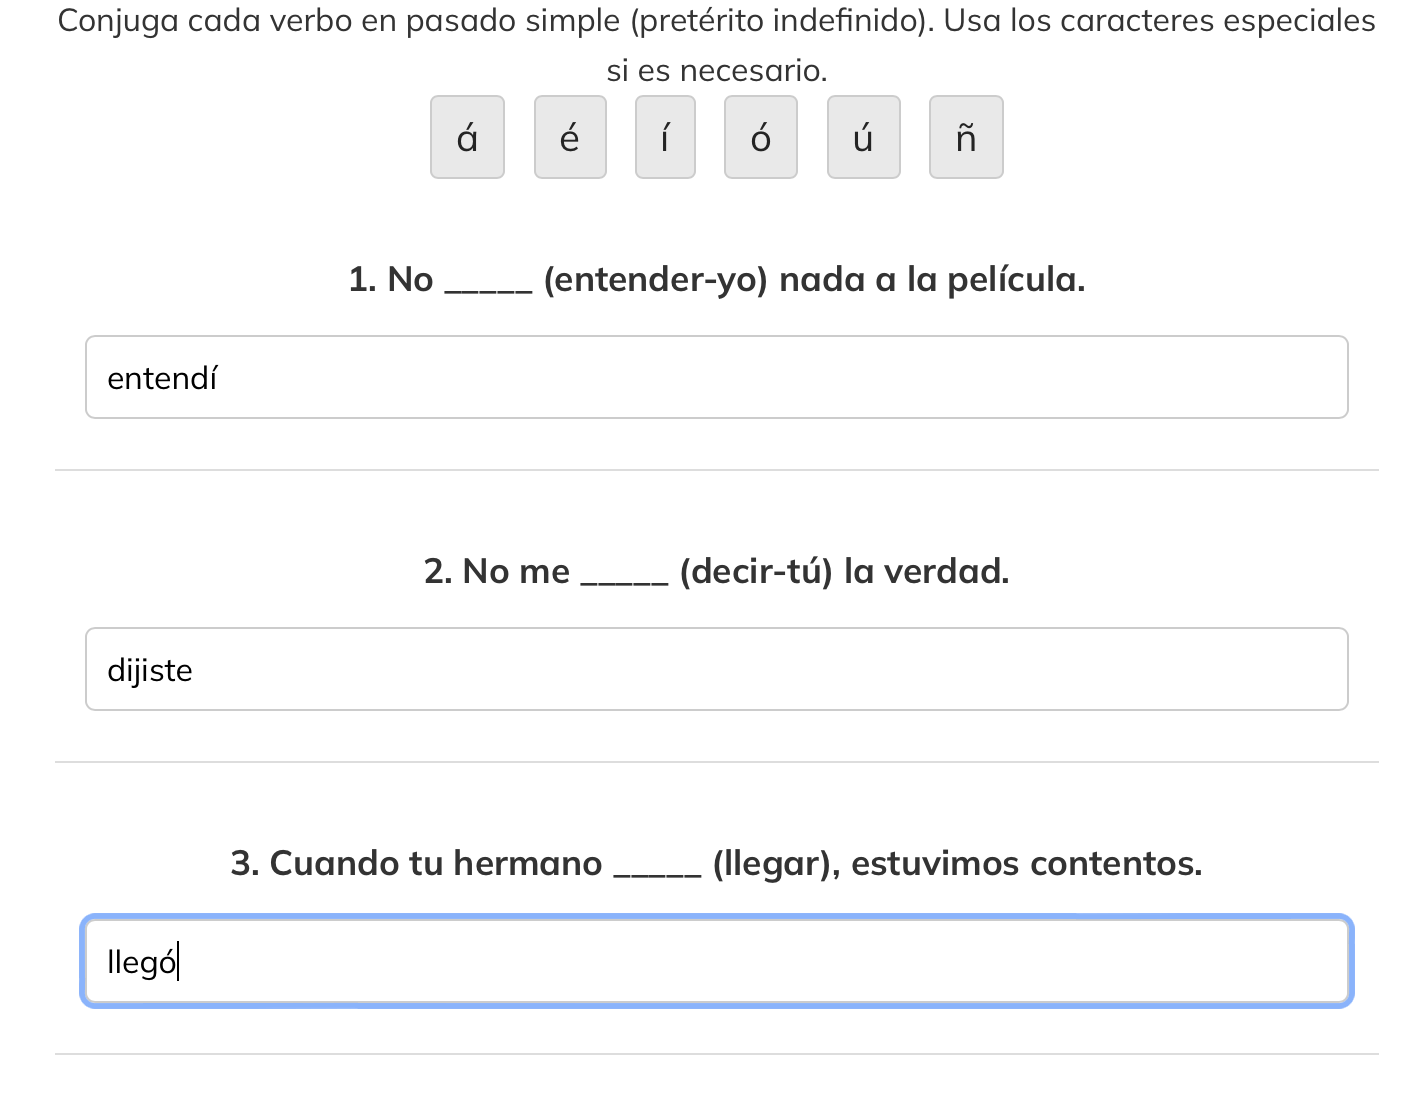Insert the á special character
1423x1099 pixels.
pyautogui.click(x=467, y=137)
